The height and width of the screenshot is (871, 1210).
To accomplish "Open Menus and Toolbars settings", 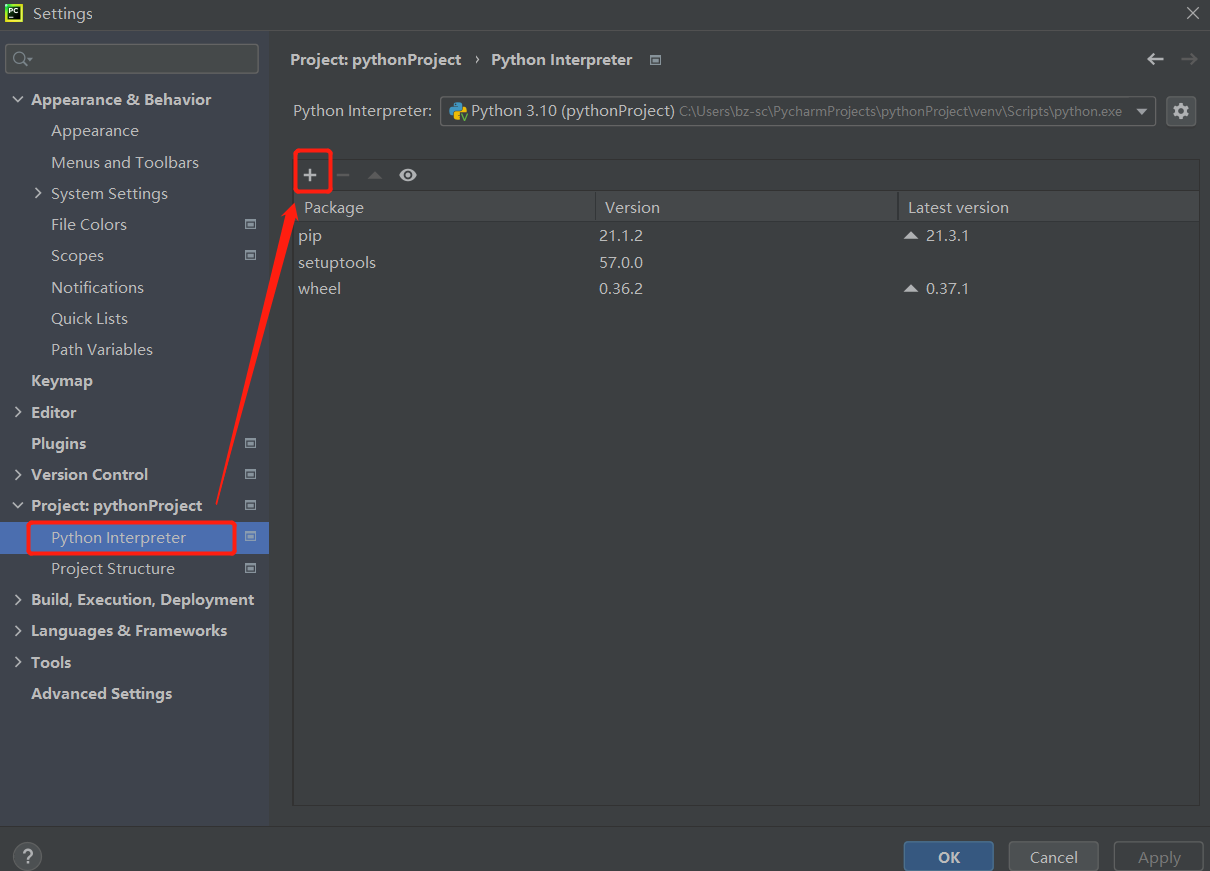I will (125, 162).
